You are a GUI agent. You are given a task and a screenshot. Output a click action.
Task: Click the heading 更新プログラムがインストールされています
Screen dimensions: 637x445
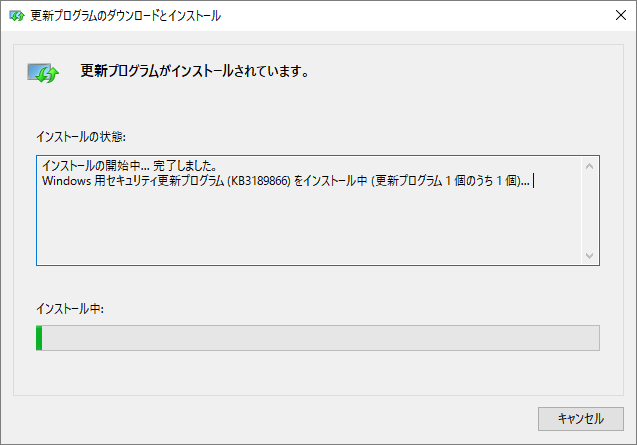point(194,72)
